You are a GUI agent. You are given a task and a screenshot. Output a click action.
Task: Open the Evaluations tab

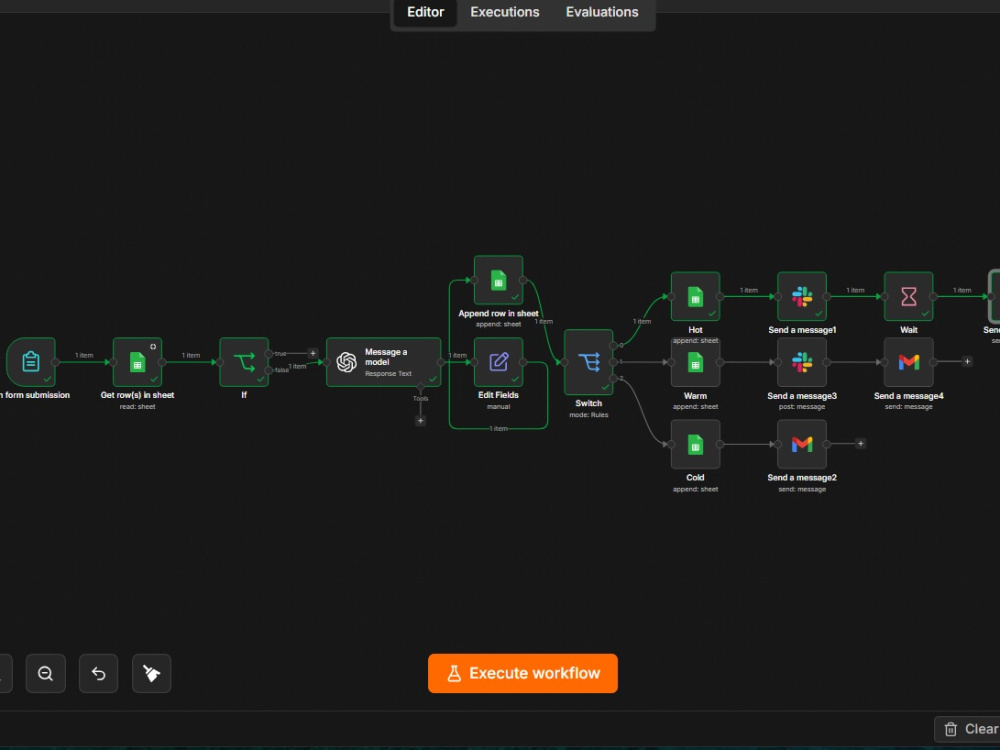(x=602, y=12)
